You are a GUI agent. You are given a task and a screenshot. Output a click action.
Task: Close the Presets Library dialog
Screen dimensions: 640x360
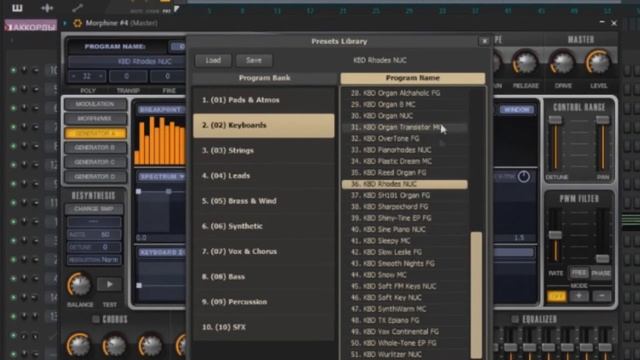point(484,41)
